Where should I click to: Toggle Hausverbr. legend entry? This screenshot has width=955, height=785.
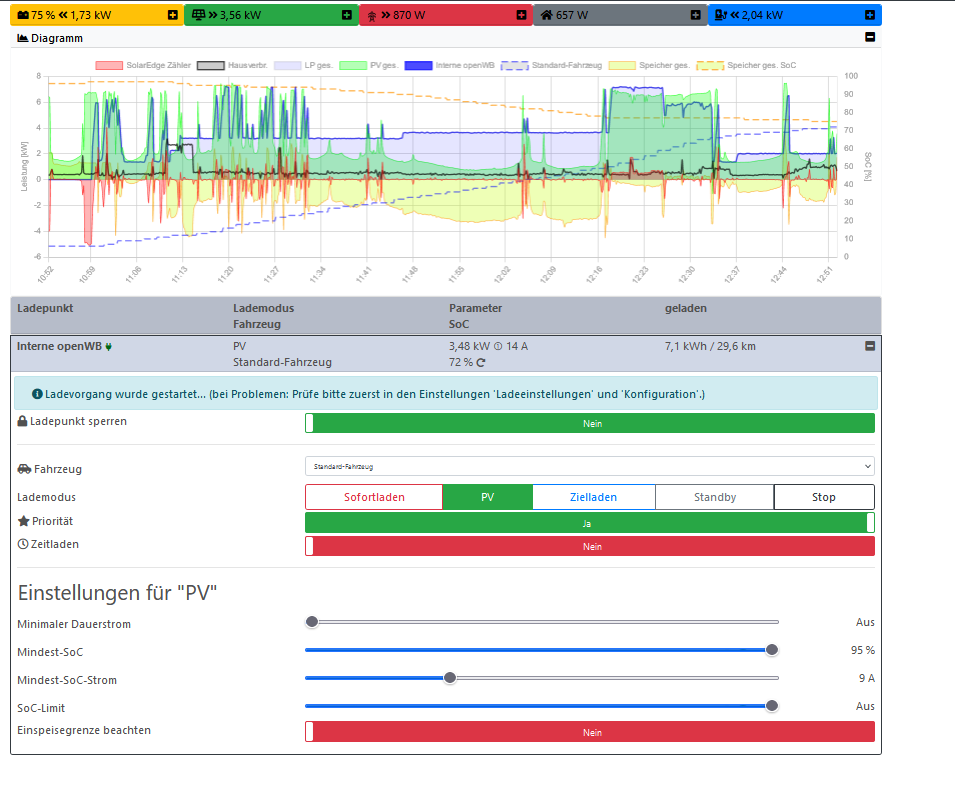233,65
